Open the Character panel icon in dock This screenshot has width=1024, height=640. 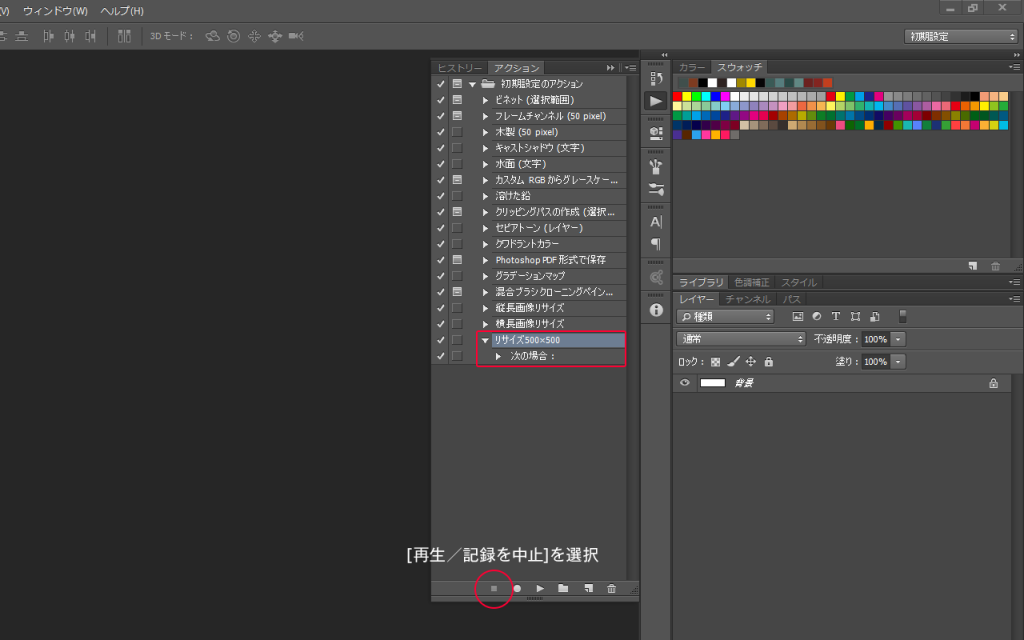tap(656, 222)
